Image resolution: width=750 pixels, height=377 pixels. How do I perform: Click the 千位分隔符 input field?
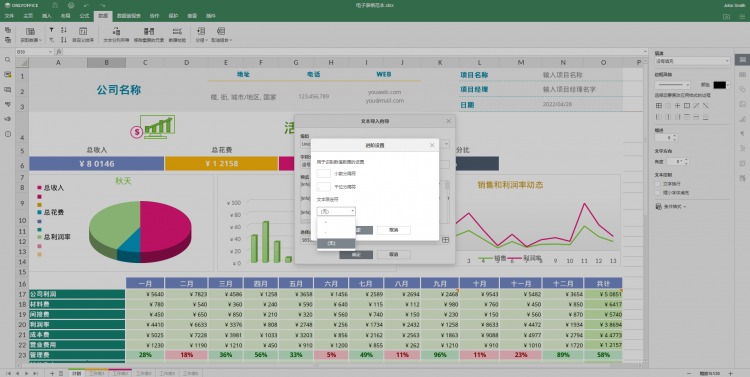(x=323, y=187)
